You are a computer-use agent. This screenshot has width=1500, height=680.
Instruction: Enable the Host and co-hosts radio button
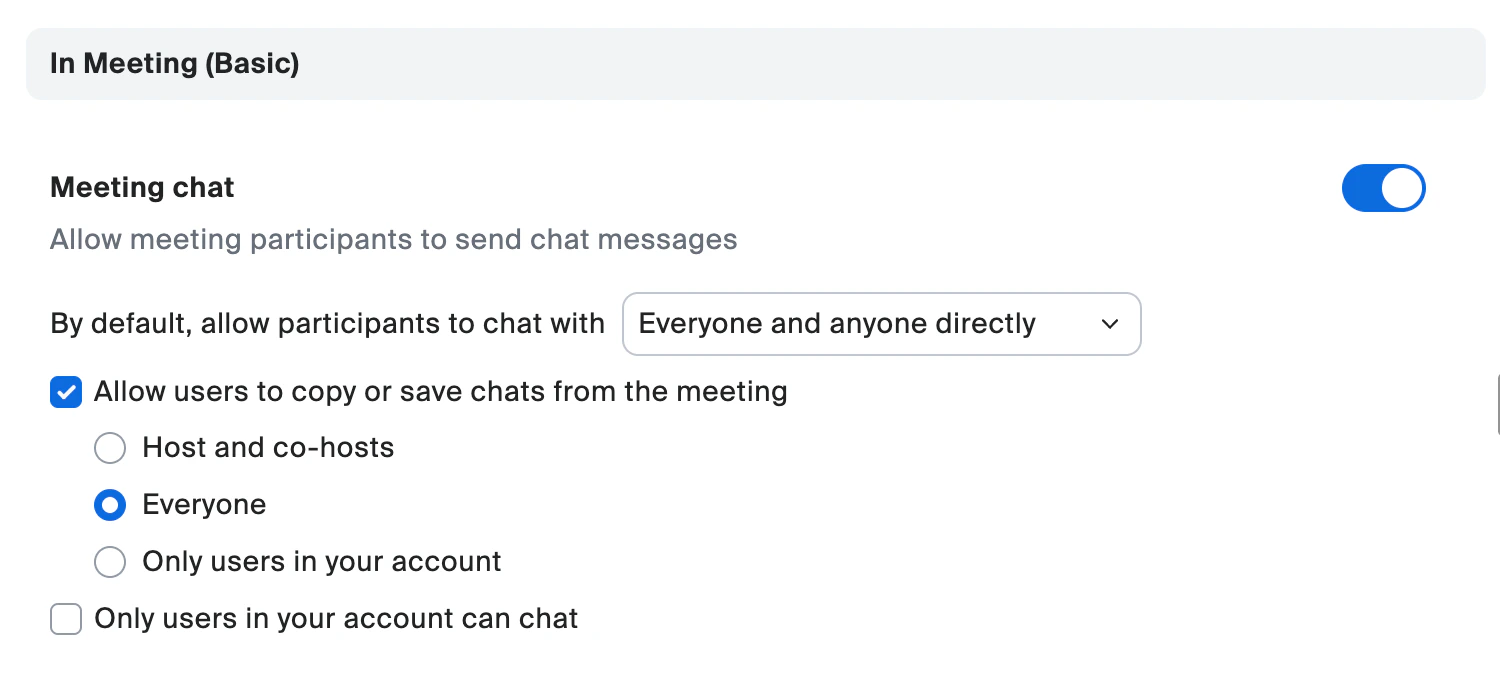[x=110, y=448]
